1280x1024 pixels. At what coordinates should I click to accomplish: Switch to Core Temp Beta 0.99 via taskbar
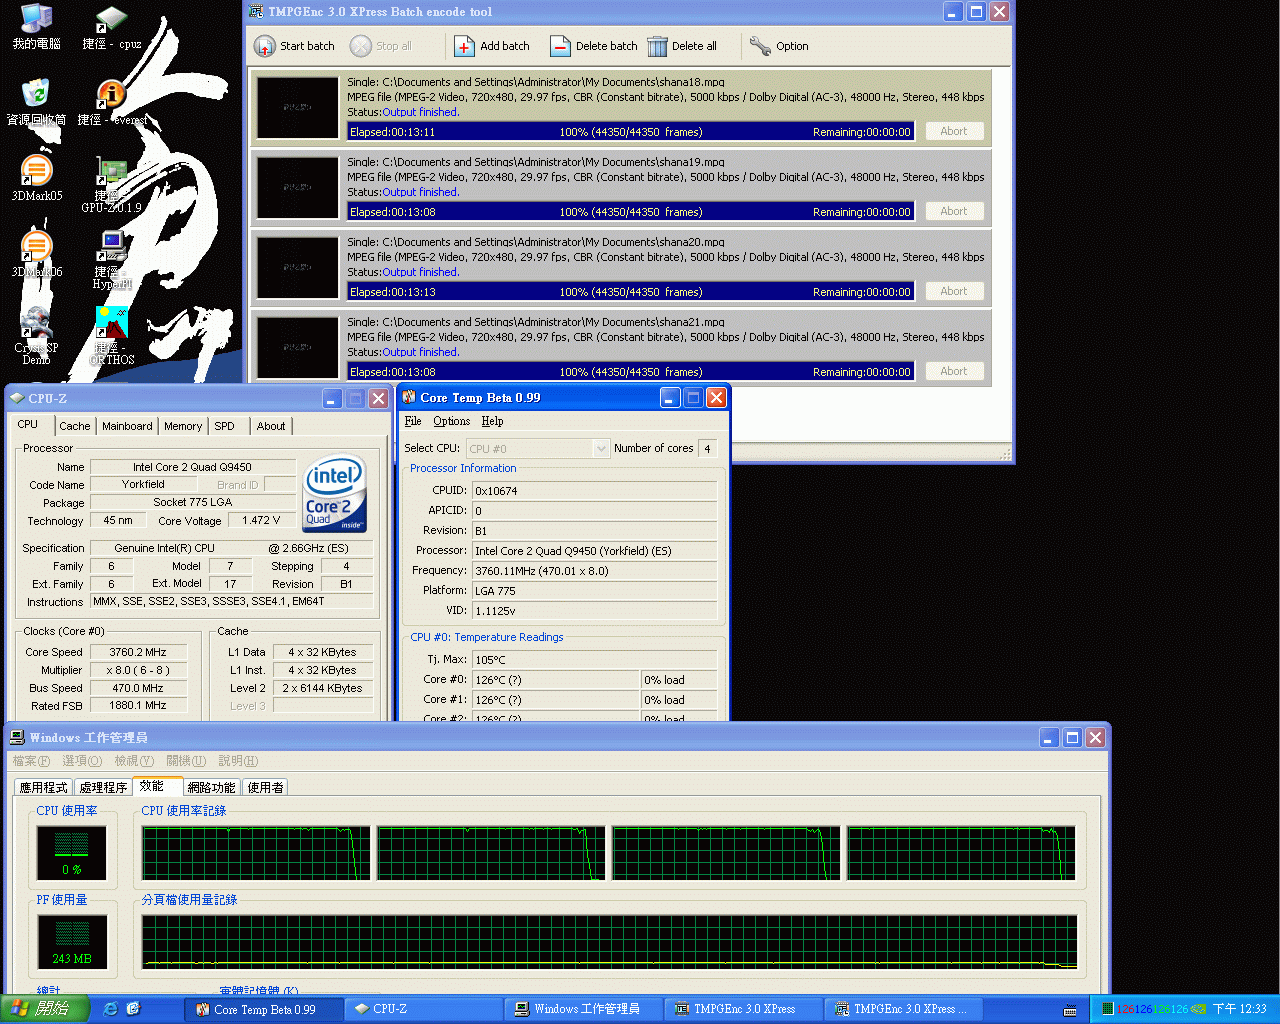coord(264,1009)
